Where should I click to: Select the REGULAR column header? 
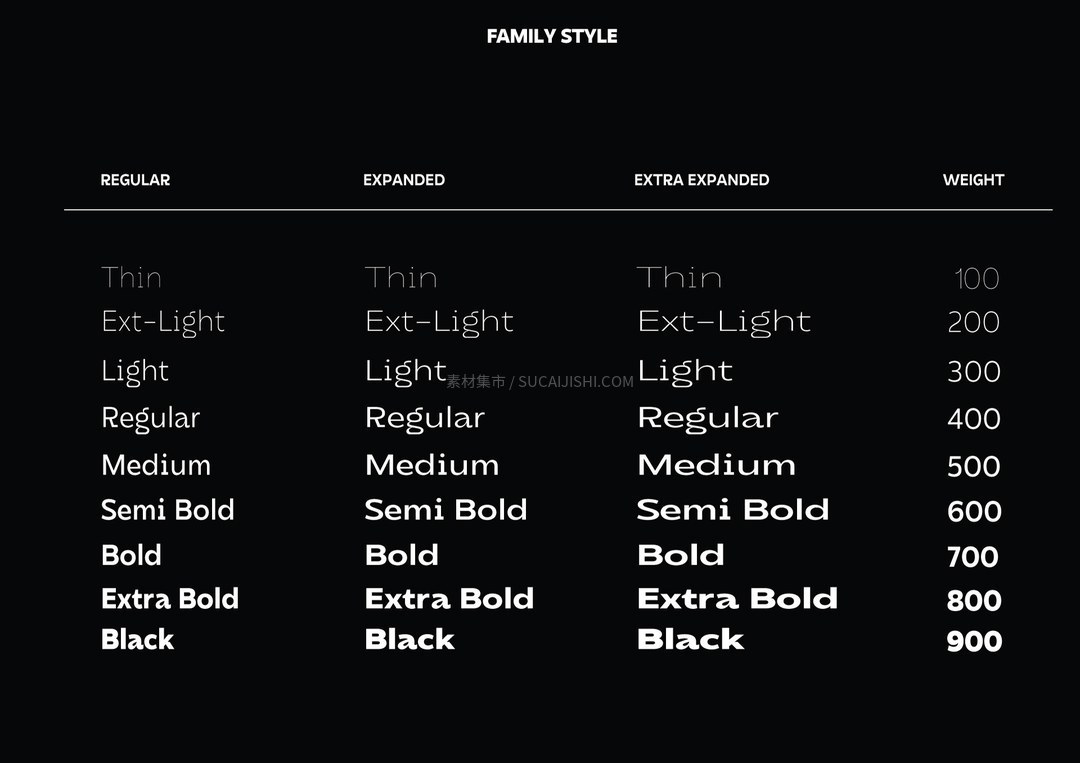pos(135,180)
